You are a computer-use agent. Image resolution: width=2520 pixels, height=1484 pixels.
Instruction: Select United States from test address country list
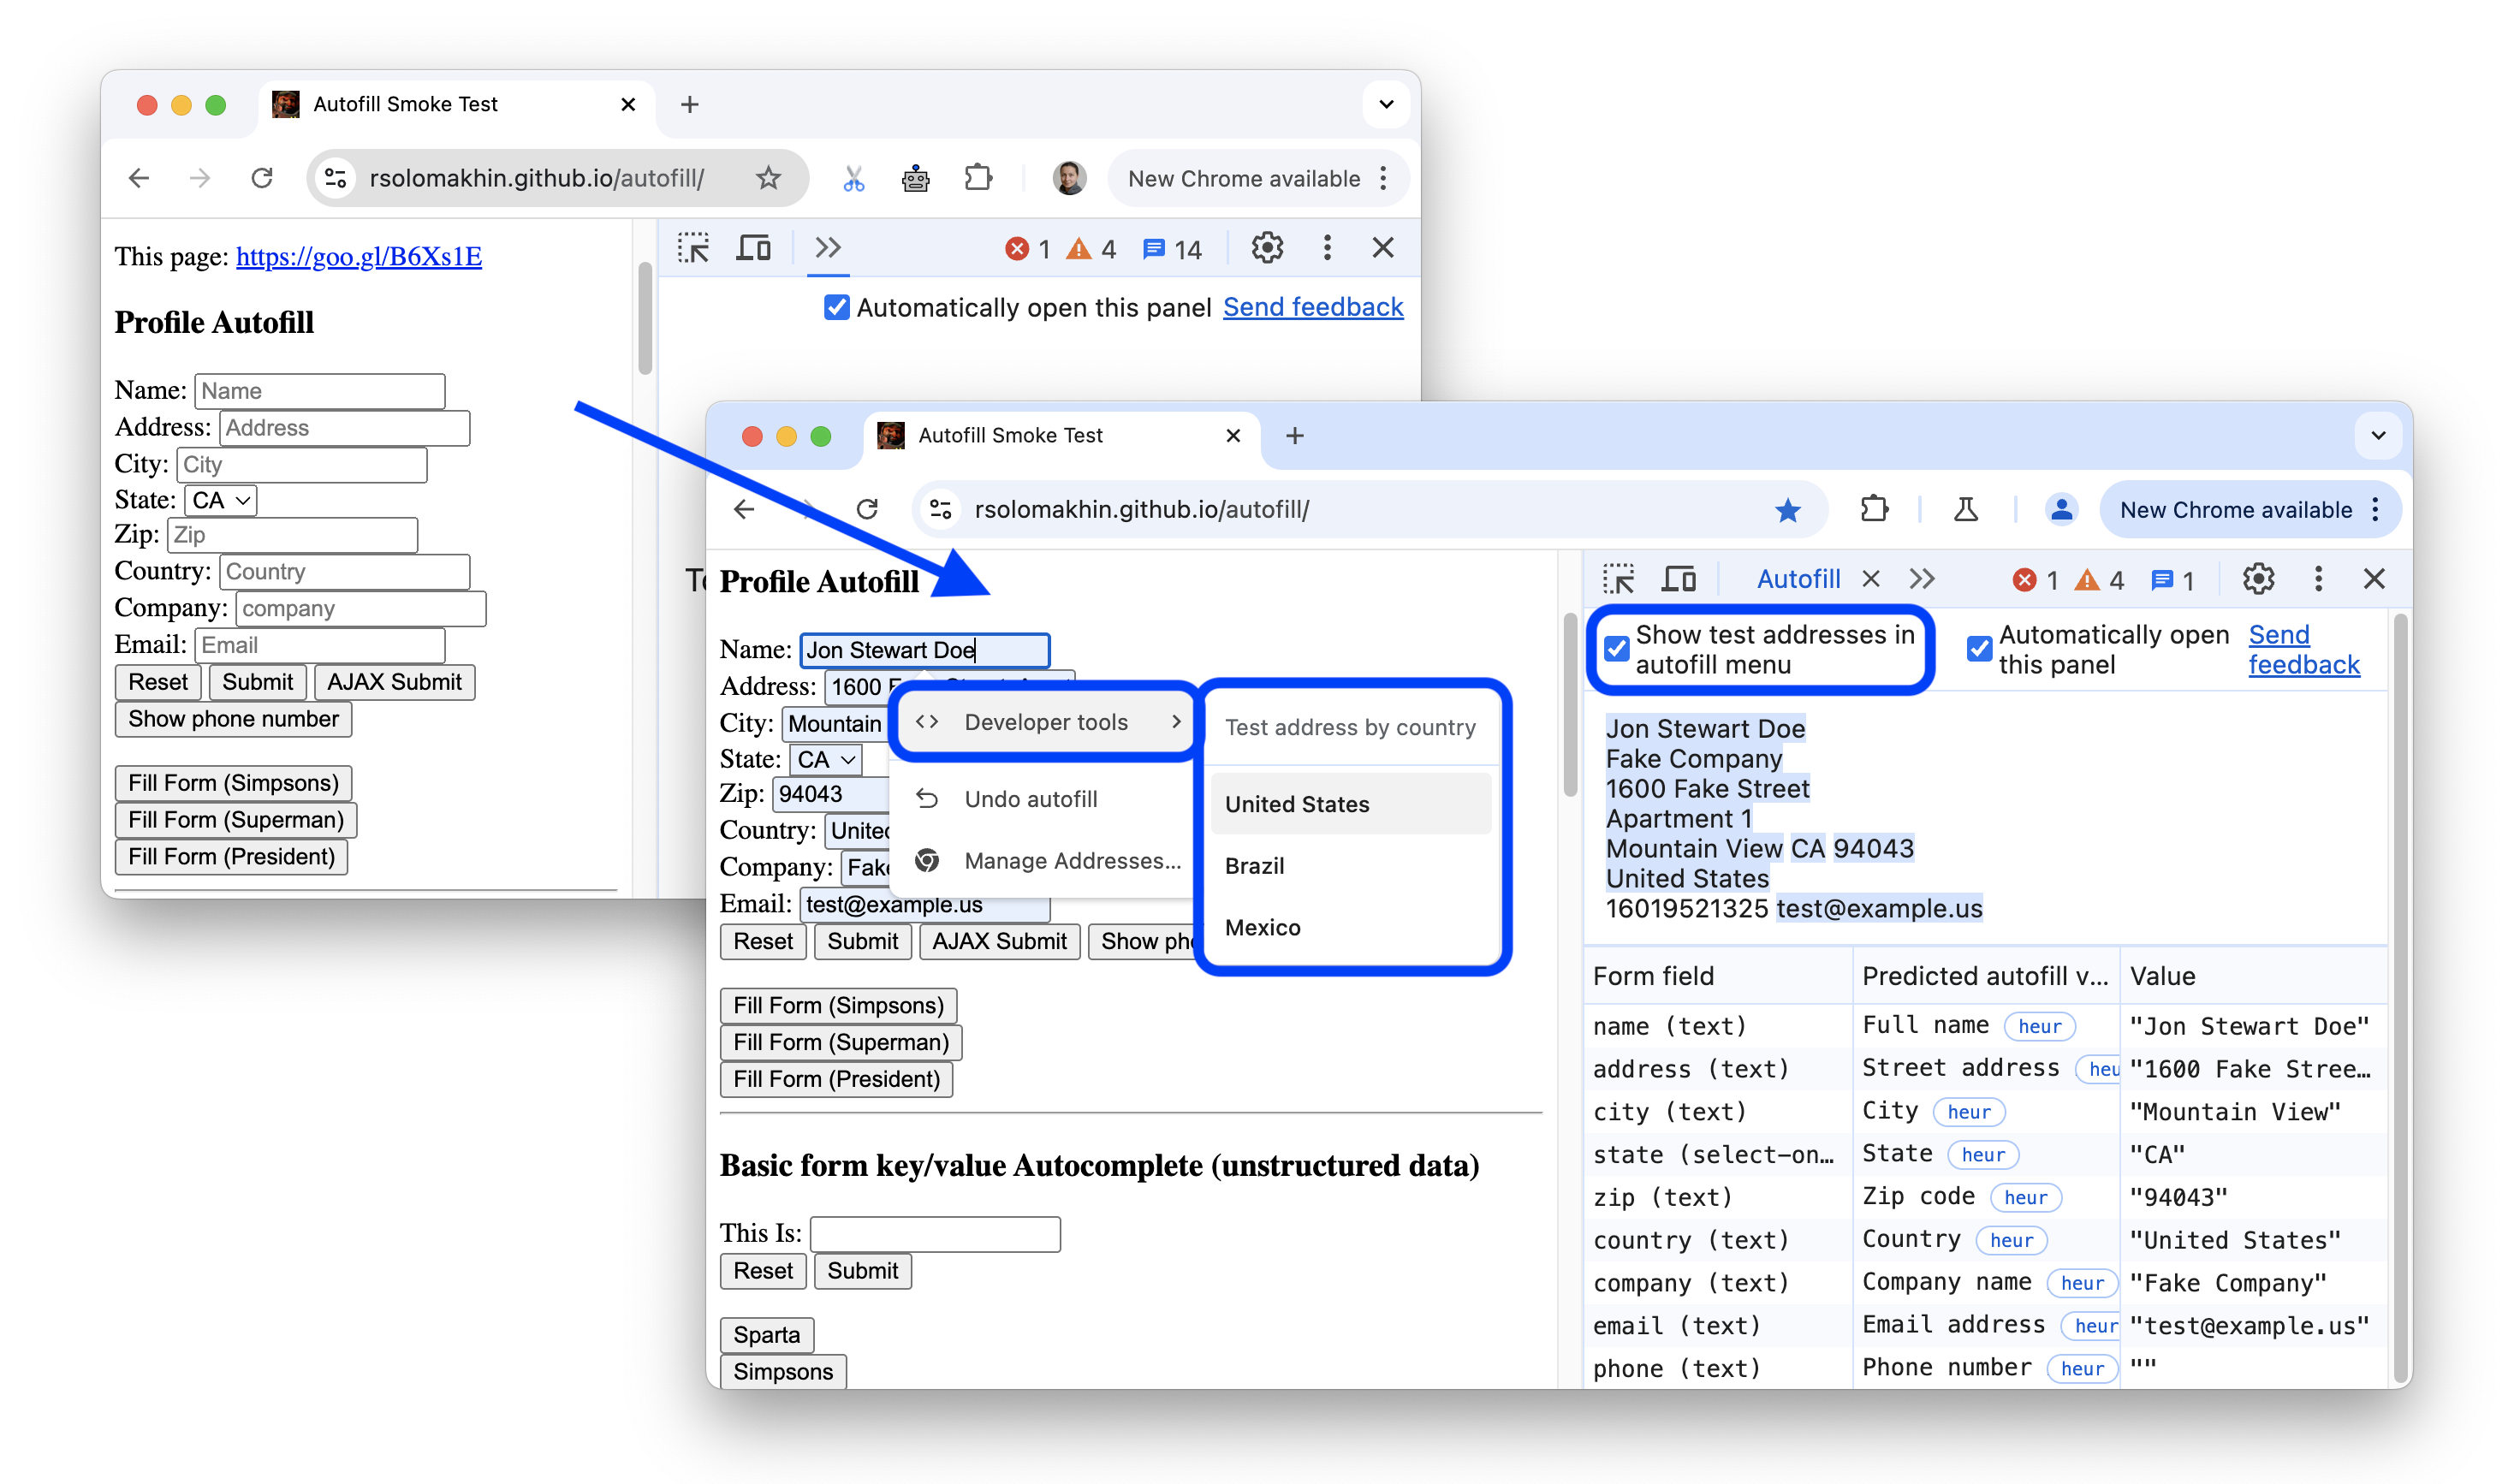[x=1299, y=804]
